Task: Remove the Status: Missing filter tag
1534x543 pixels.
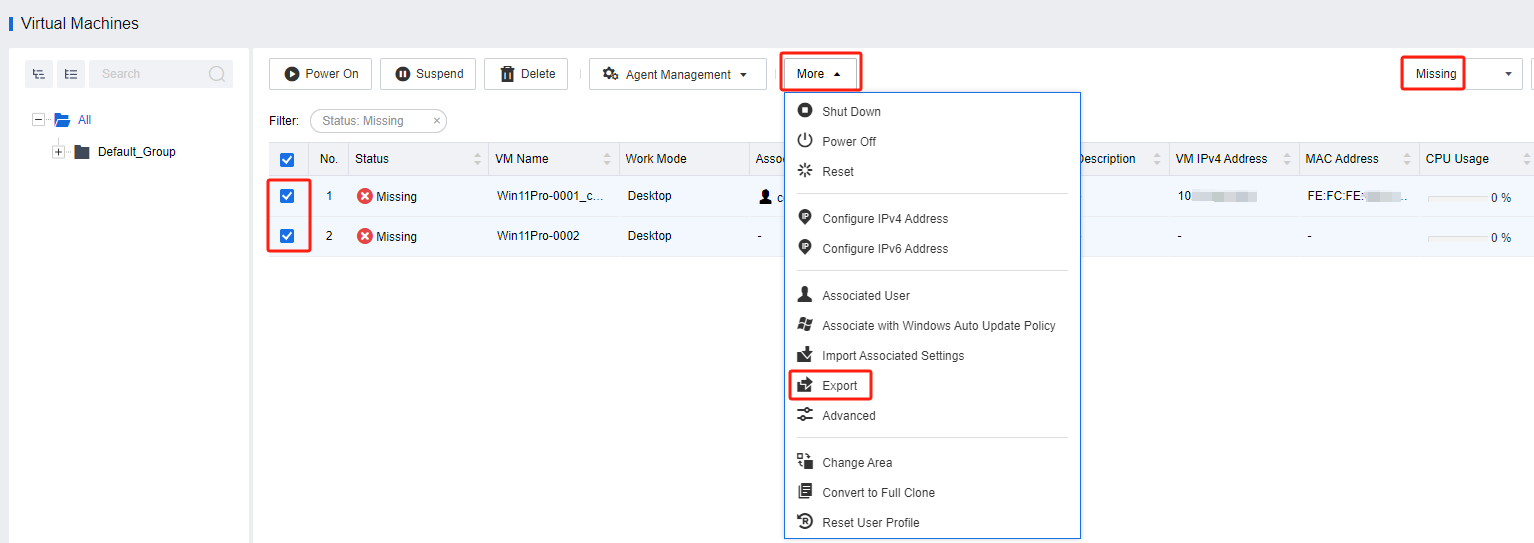Action: coord(436,121)
